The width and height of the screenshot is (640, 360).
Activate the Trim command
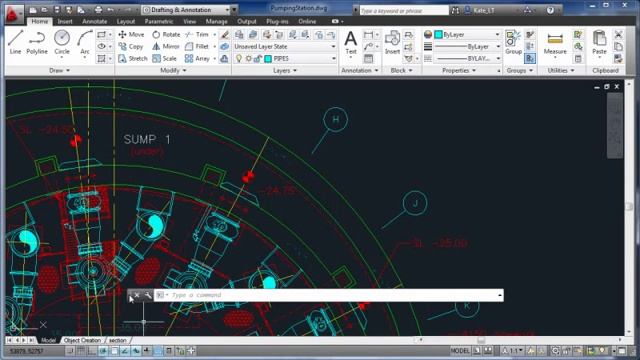[x=197, y=35]
